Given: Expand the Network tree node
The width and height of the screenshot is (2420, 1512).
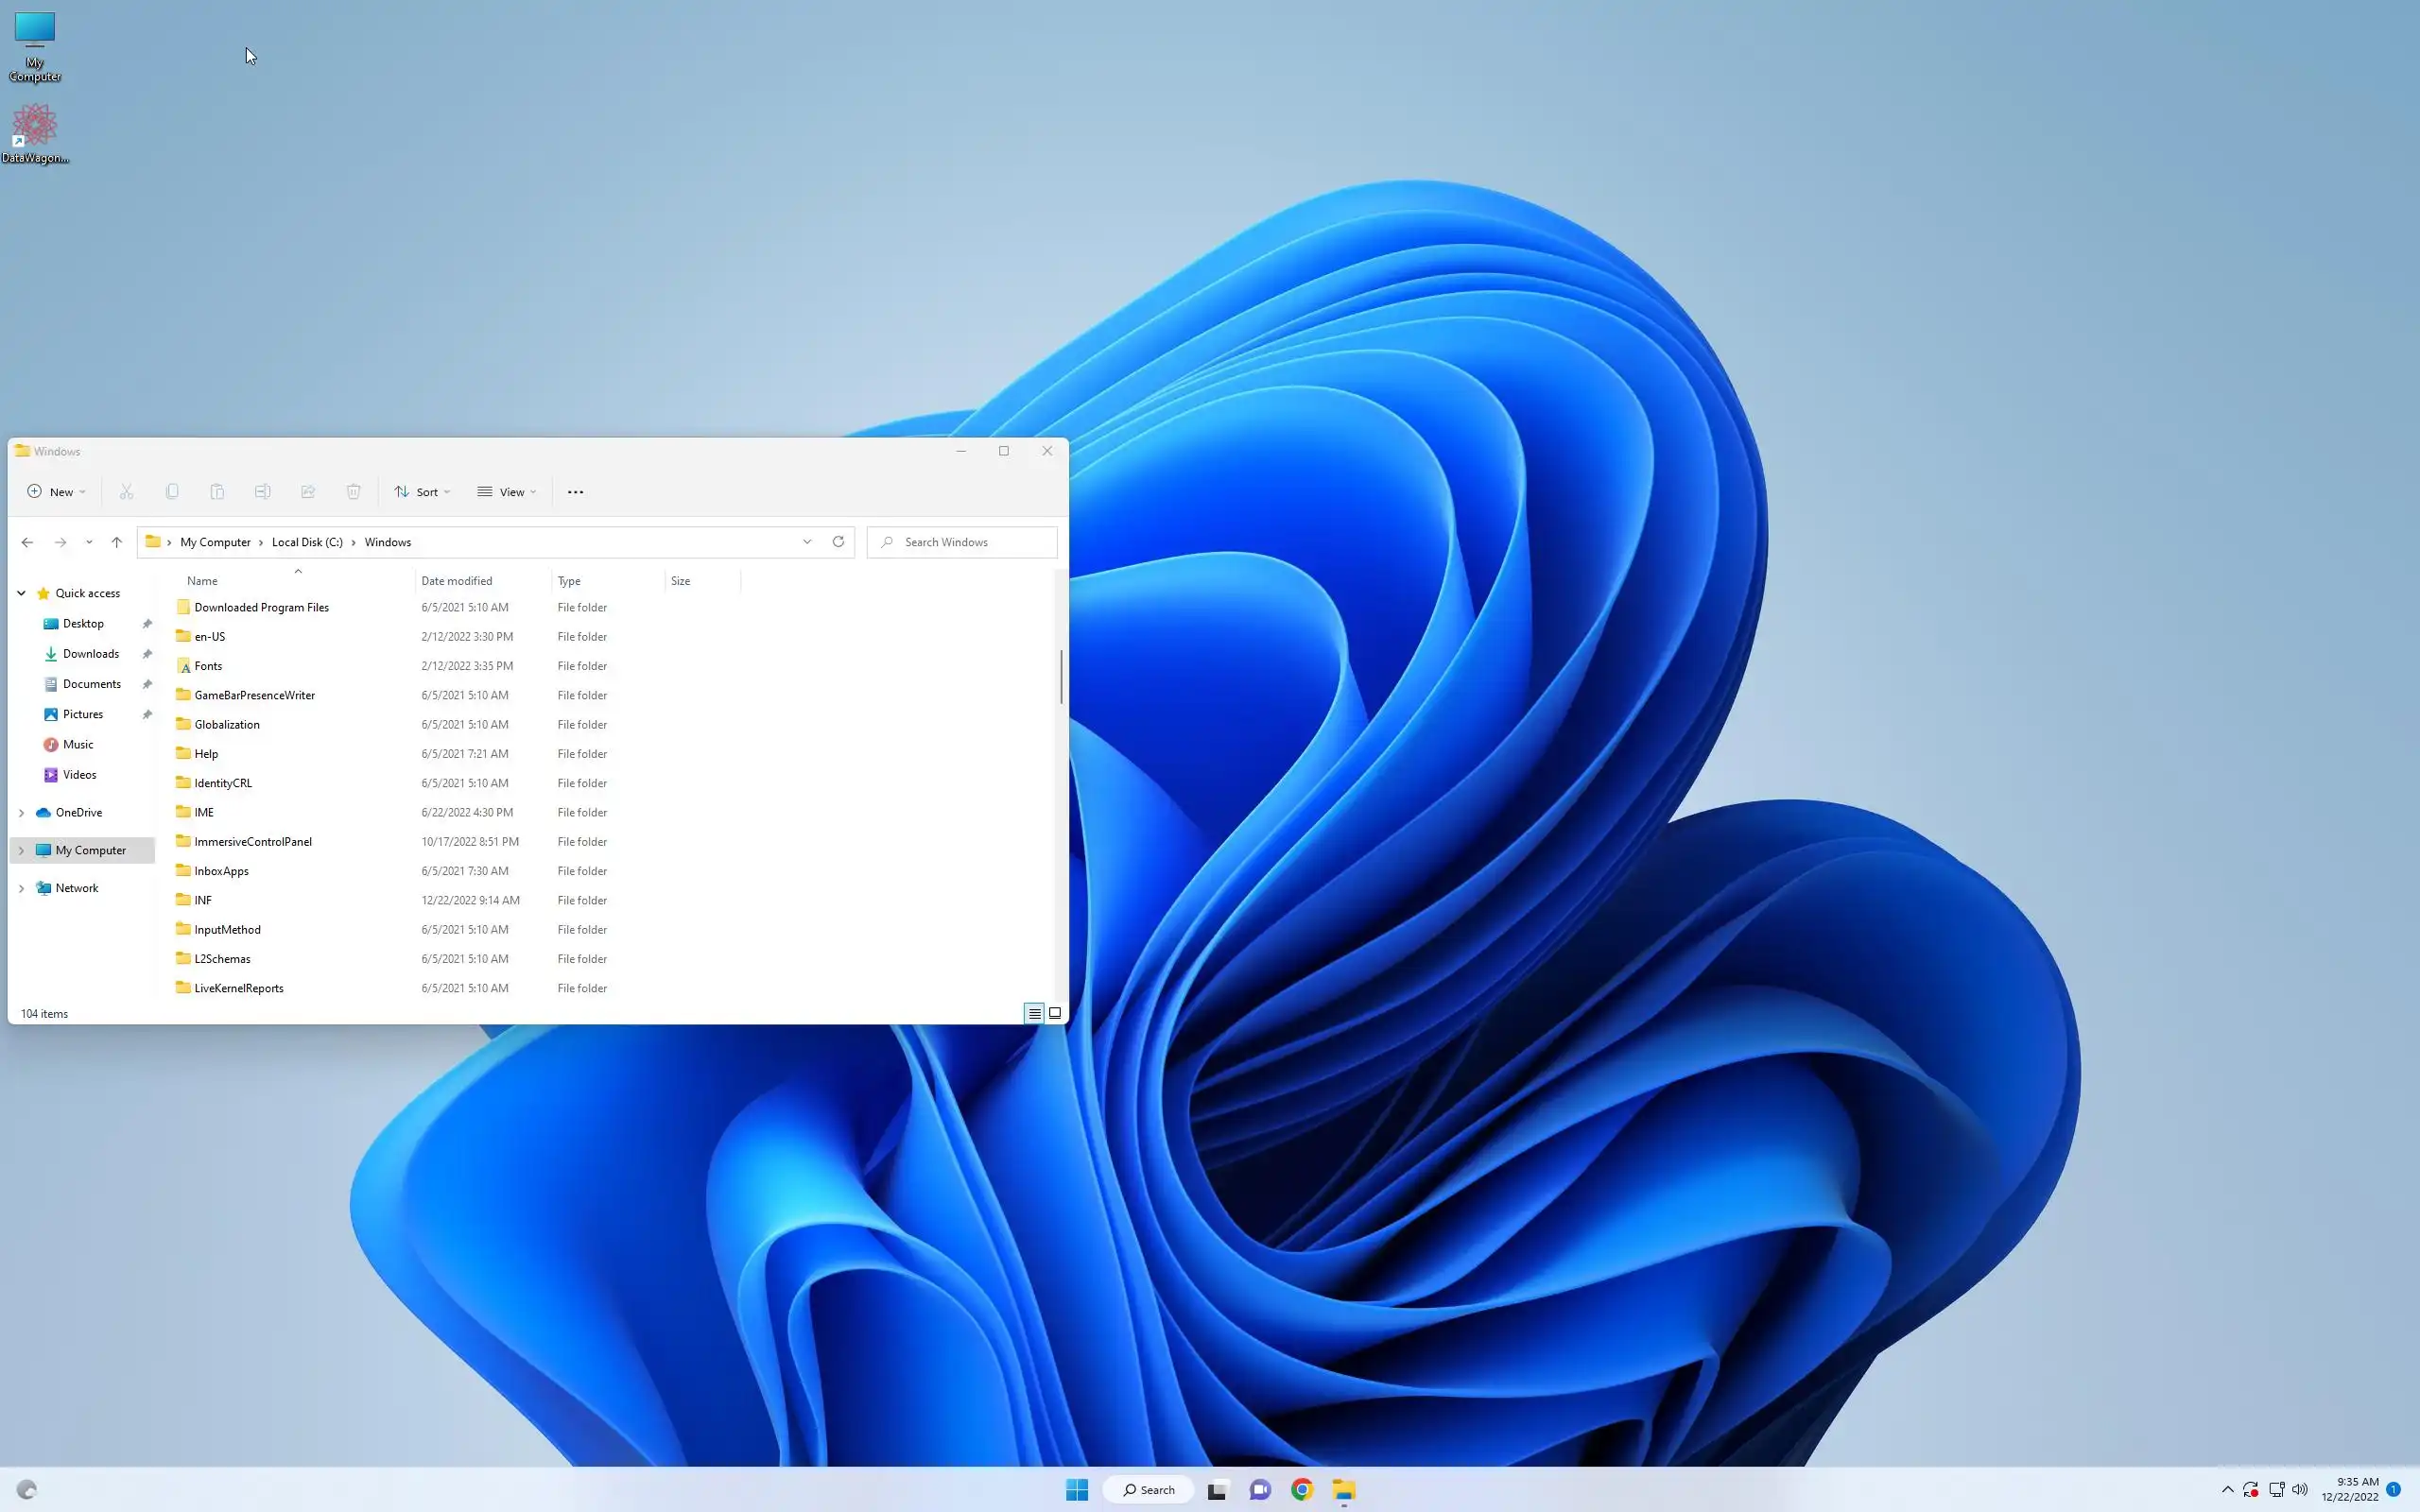Looking at the screenshot, I should 21,888.
